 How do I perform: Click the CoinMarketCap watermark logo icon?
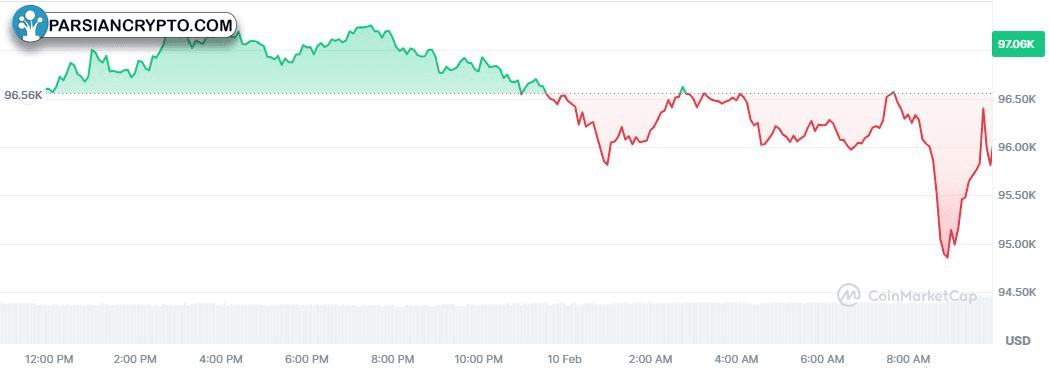click(x=849, y=295)
